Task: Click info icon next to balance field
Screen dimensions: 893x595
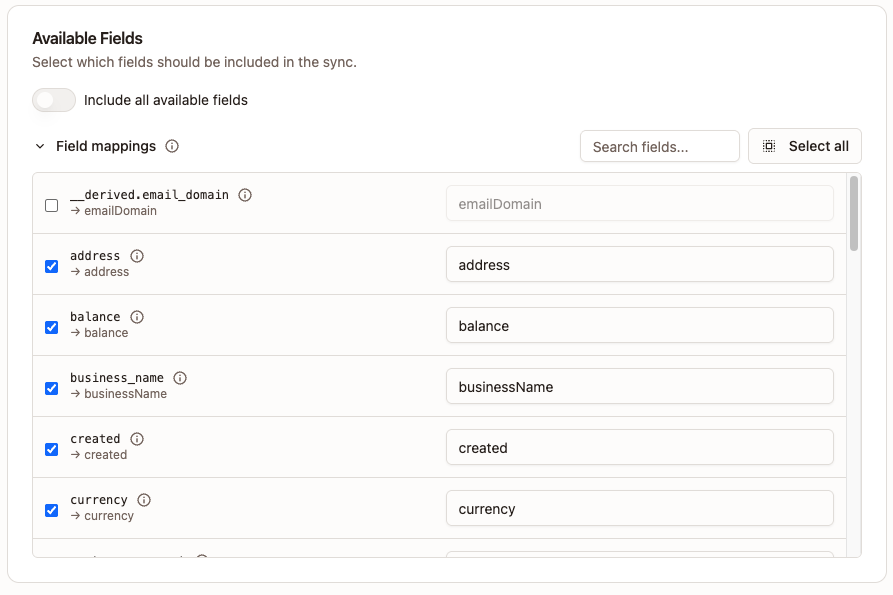Action: click(137, 317)
